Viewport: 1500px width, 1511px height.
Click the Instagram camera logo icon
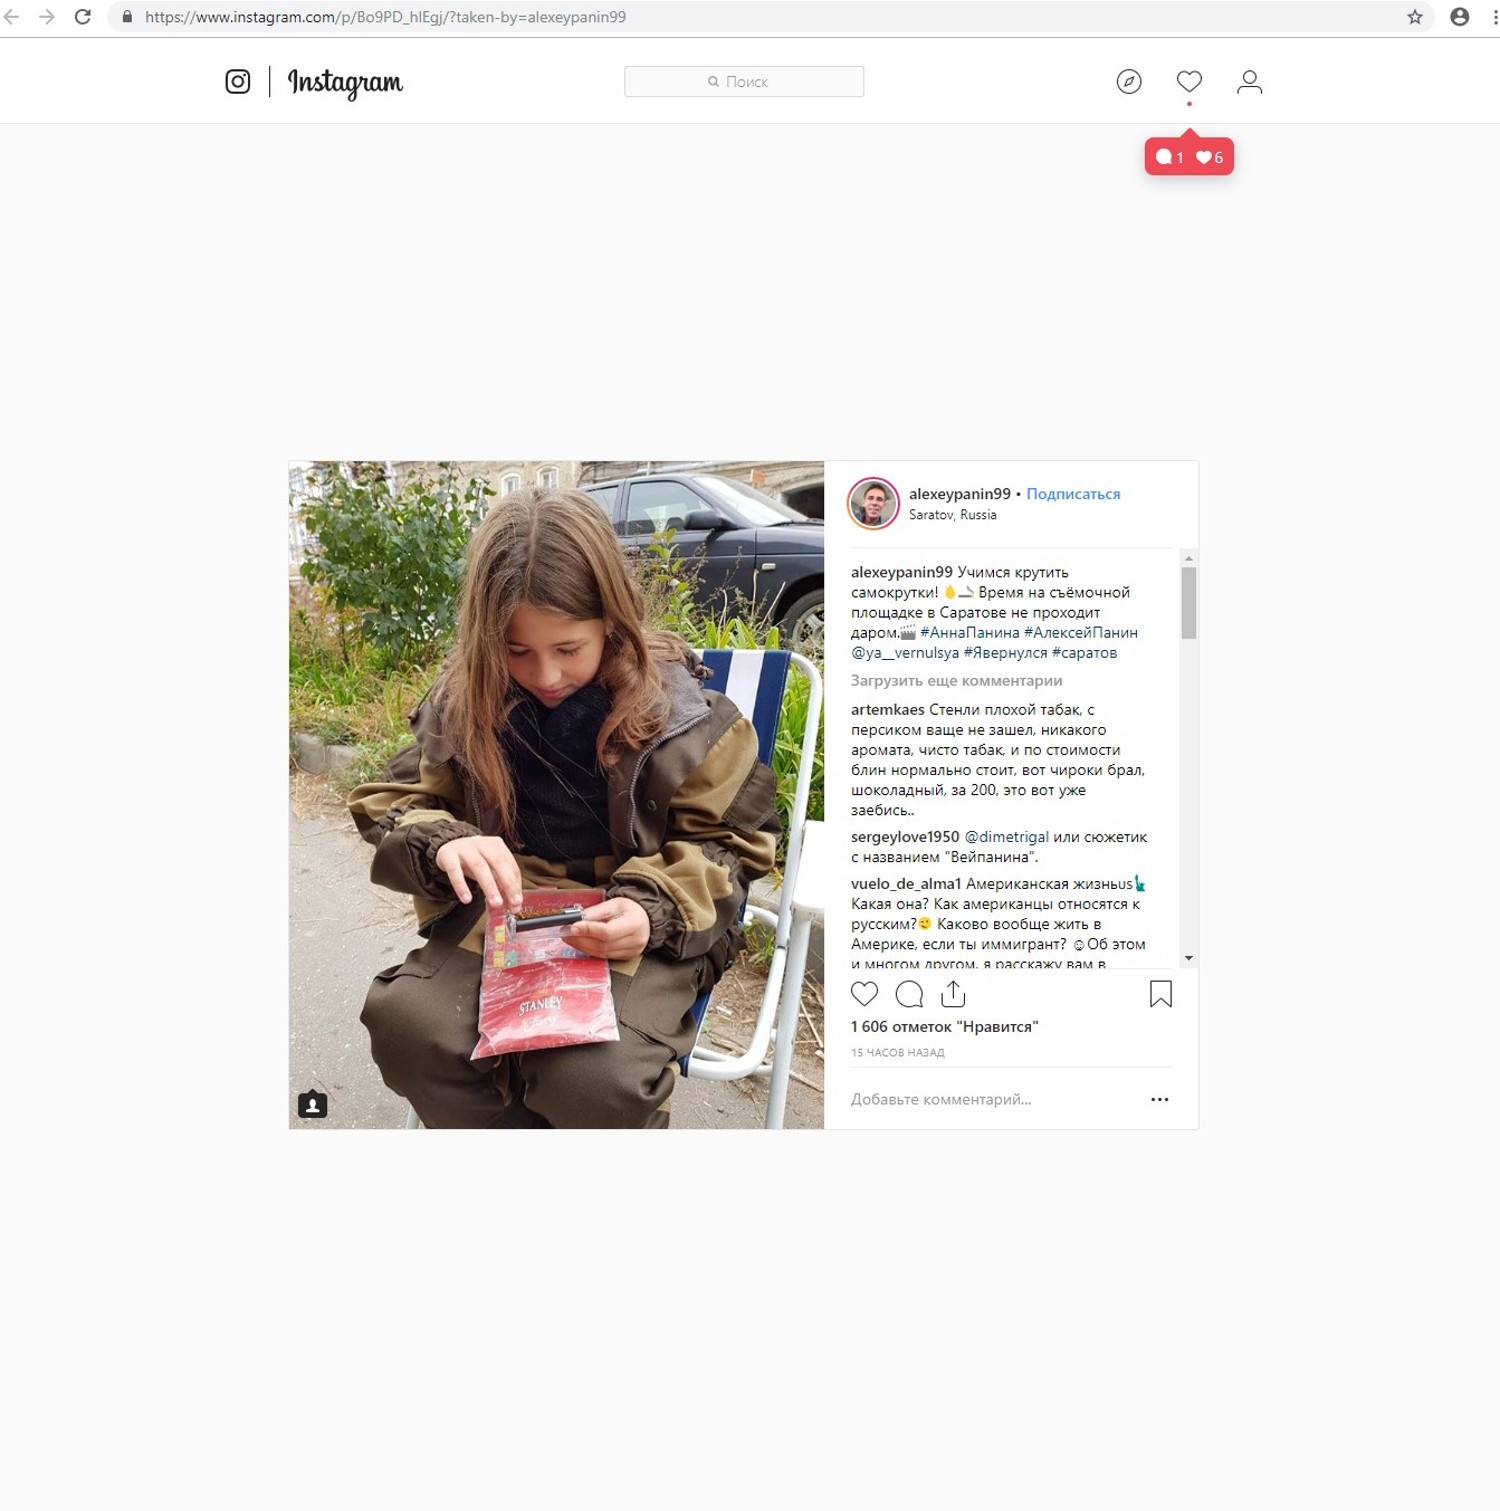[x=237, y=81]
